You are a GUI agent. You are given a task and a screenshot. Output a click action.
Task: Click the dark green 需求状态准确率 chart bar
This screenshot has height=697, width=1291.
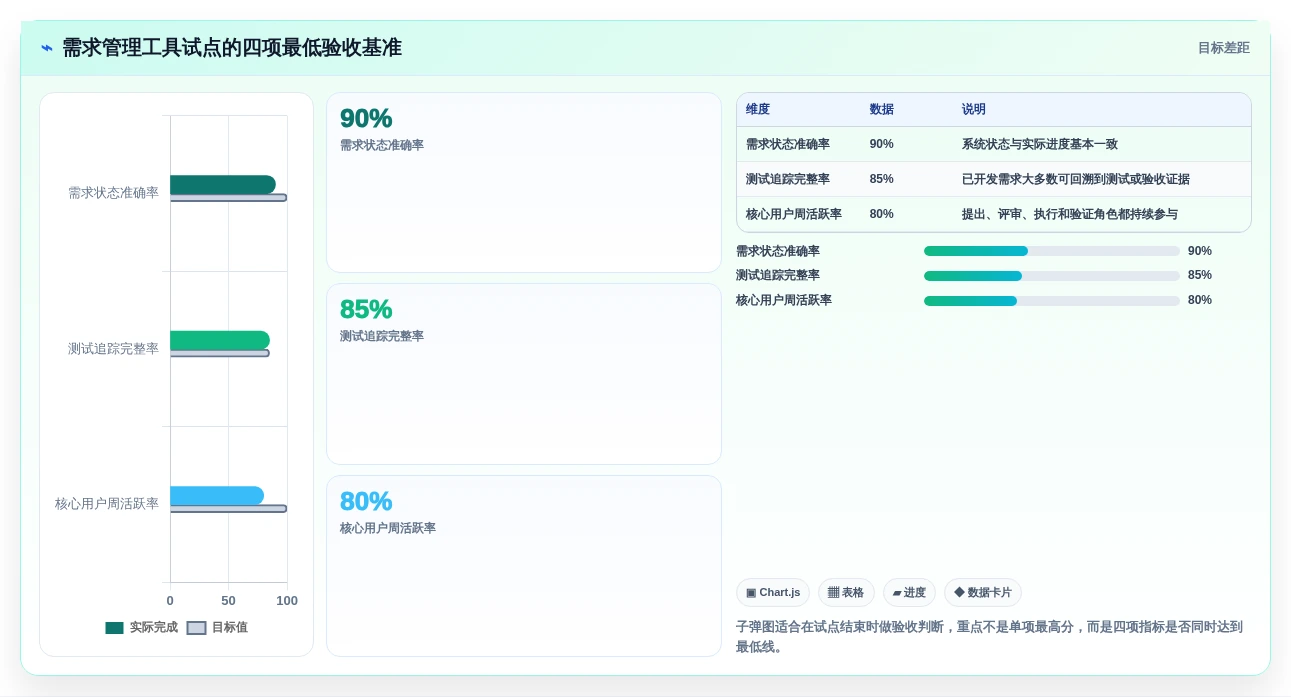[x=223, y=185]
